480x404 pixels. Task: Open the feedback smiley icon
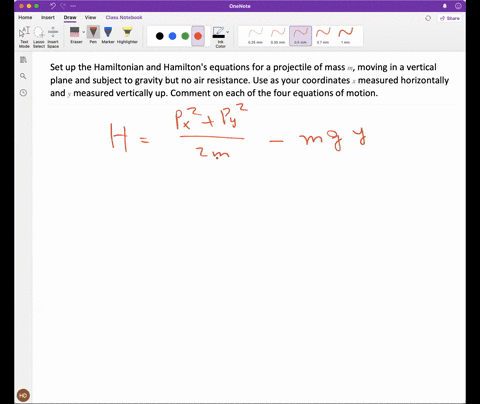tap(458, 6)
